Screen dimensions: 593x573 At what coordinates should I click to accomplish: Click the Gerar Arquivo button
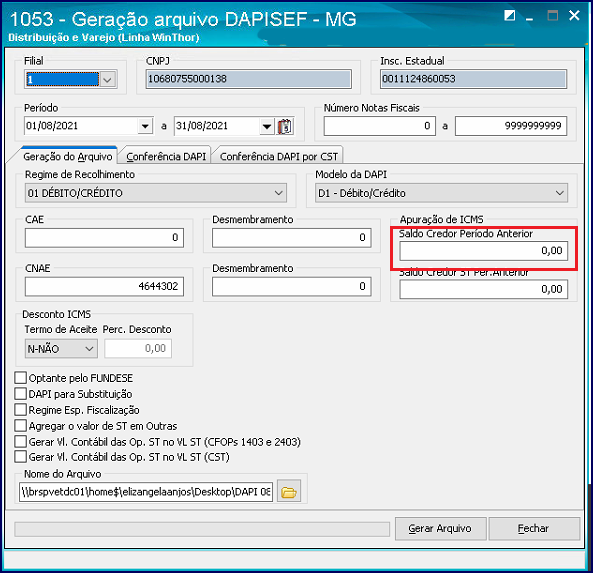tap(440, 528)
